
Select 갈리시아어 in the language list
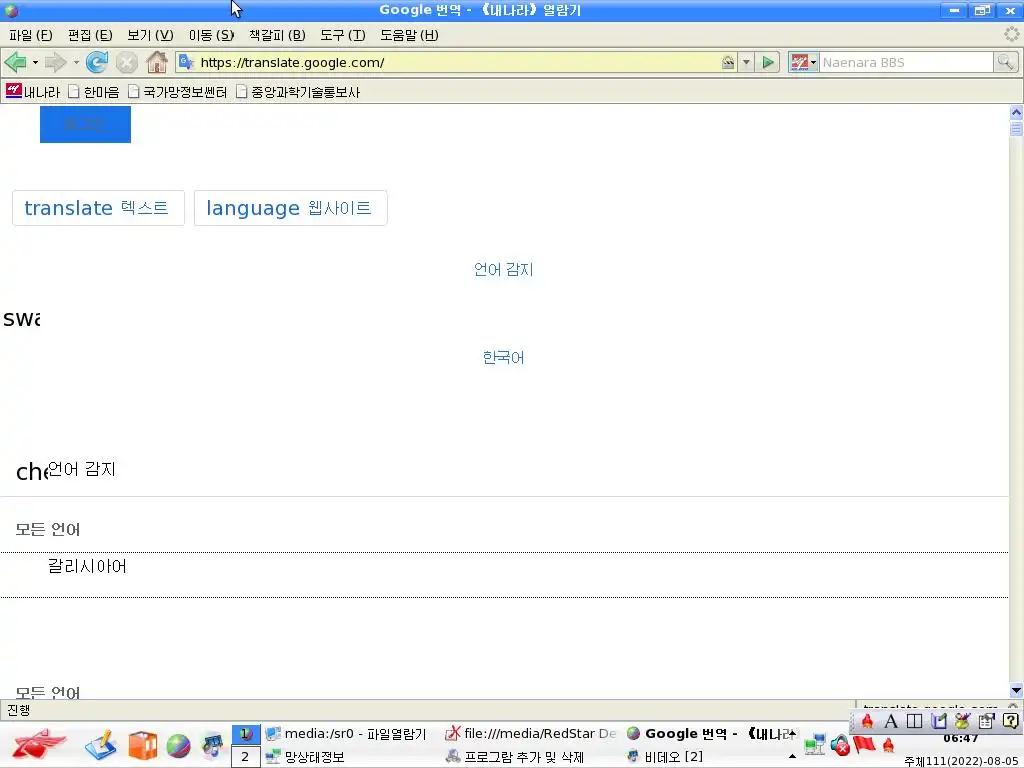tap(88, 566)
